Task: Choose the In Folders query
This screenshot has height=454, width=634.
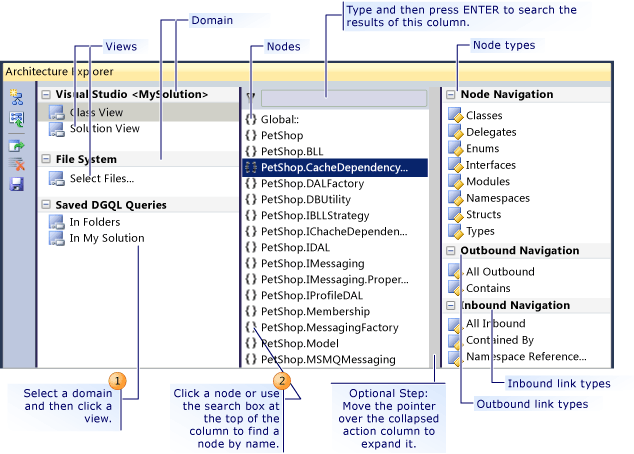Action: 95,222
